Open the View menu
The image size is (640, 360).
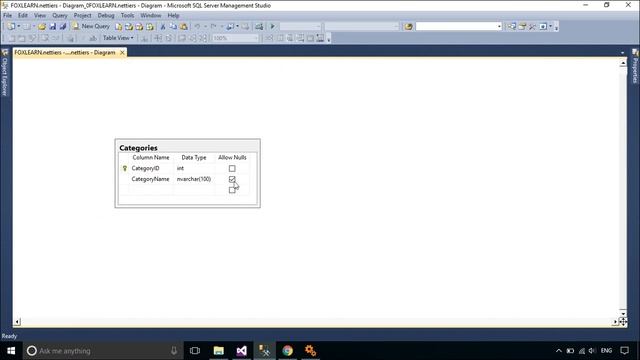pos(40,16)
